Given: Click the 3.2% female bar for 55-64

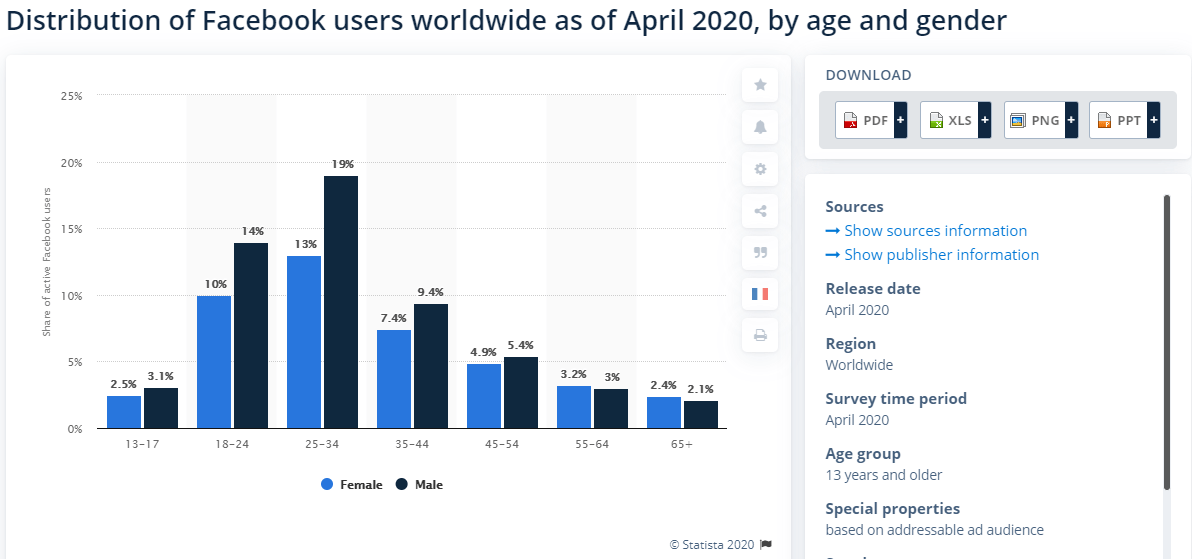Looking at the screenshot, I should (574, 407).
